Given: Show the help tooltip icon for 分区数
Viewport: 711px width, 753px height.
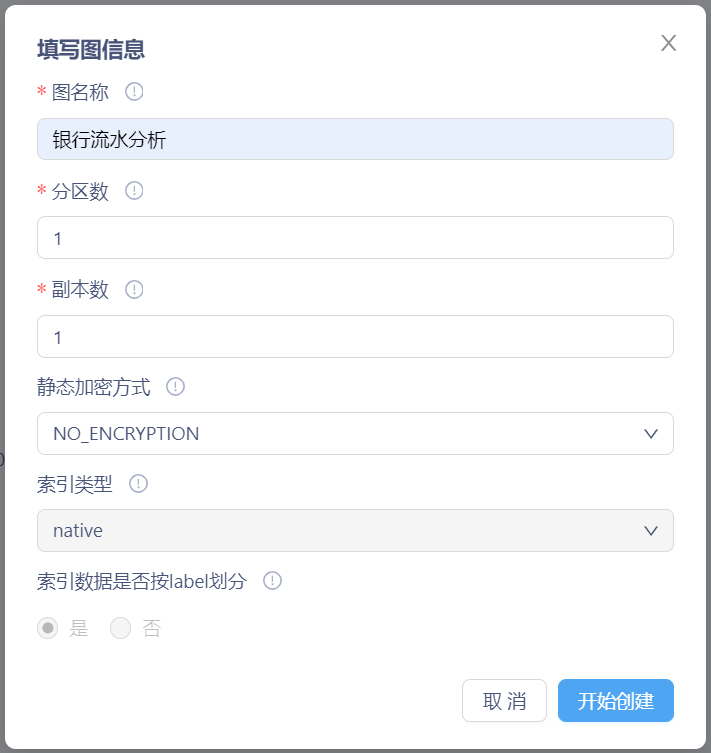Looking at the screenshot, I should [x=134, y=191].
